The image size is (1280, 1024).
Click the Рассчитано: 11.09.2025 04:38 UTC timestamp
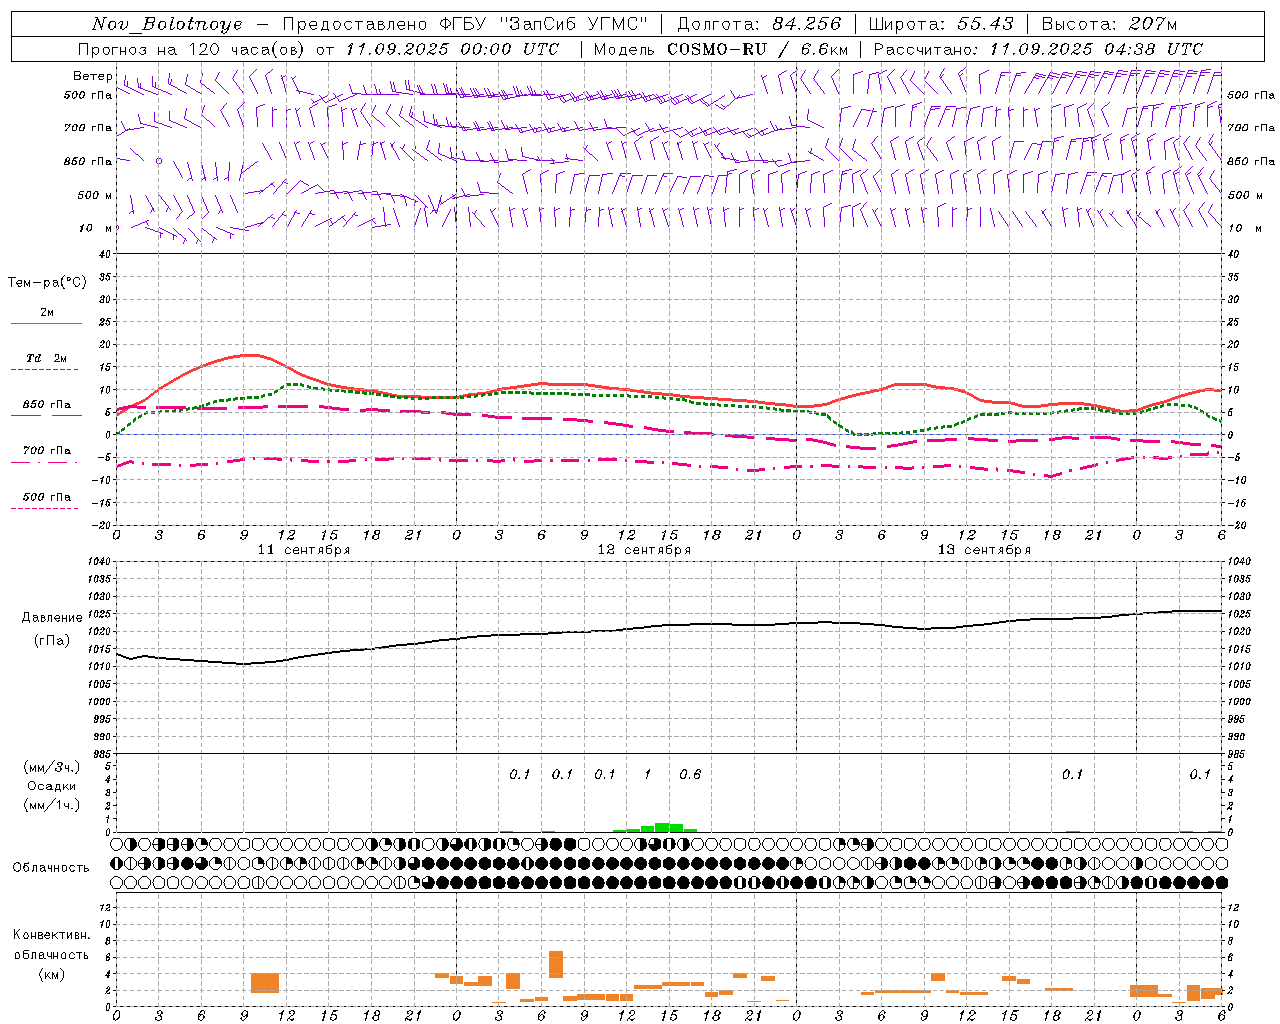[1038, 49]
